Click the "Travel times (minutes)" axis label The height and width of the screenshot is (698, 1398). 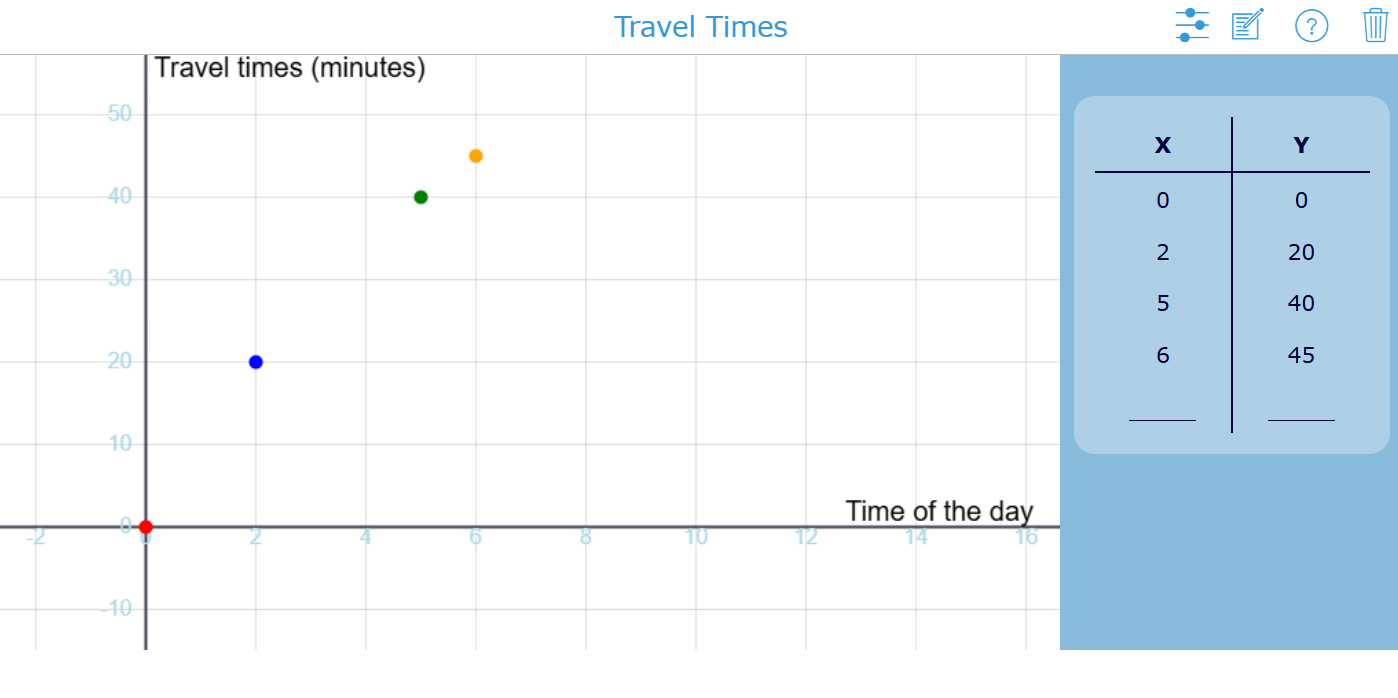(x=290, y=68)
